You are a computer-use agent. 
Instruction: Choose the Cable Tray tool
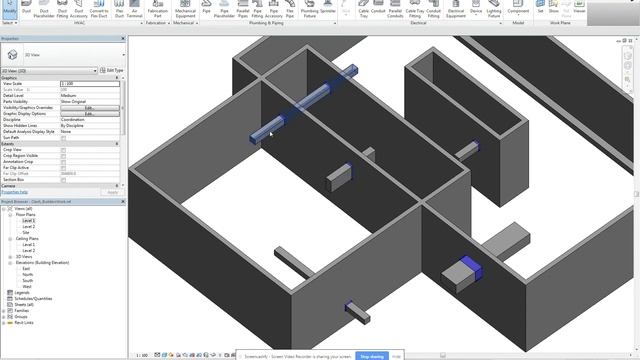click(x=363, y=9)
